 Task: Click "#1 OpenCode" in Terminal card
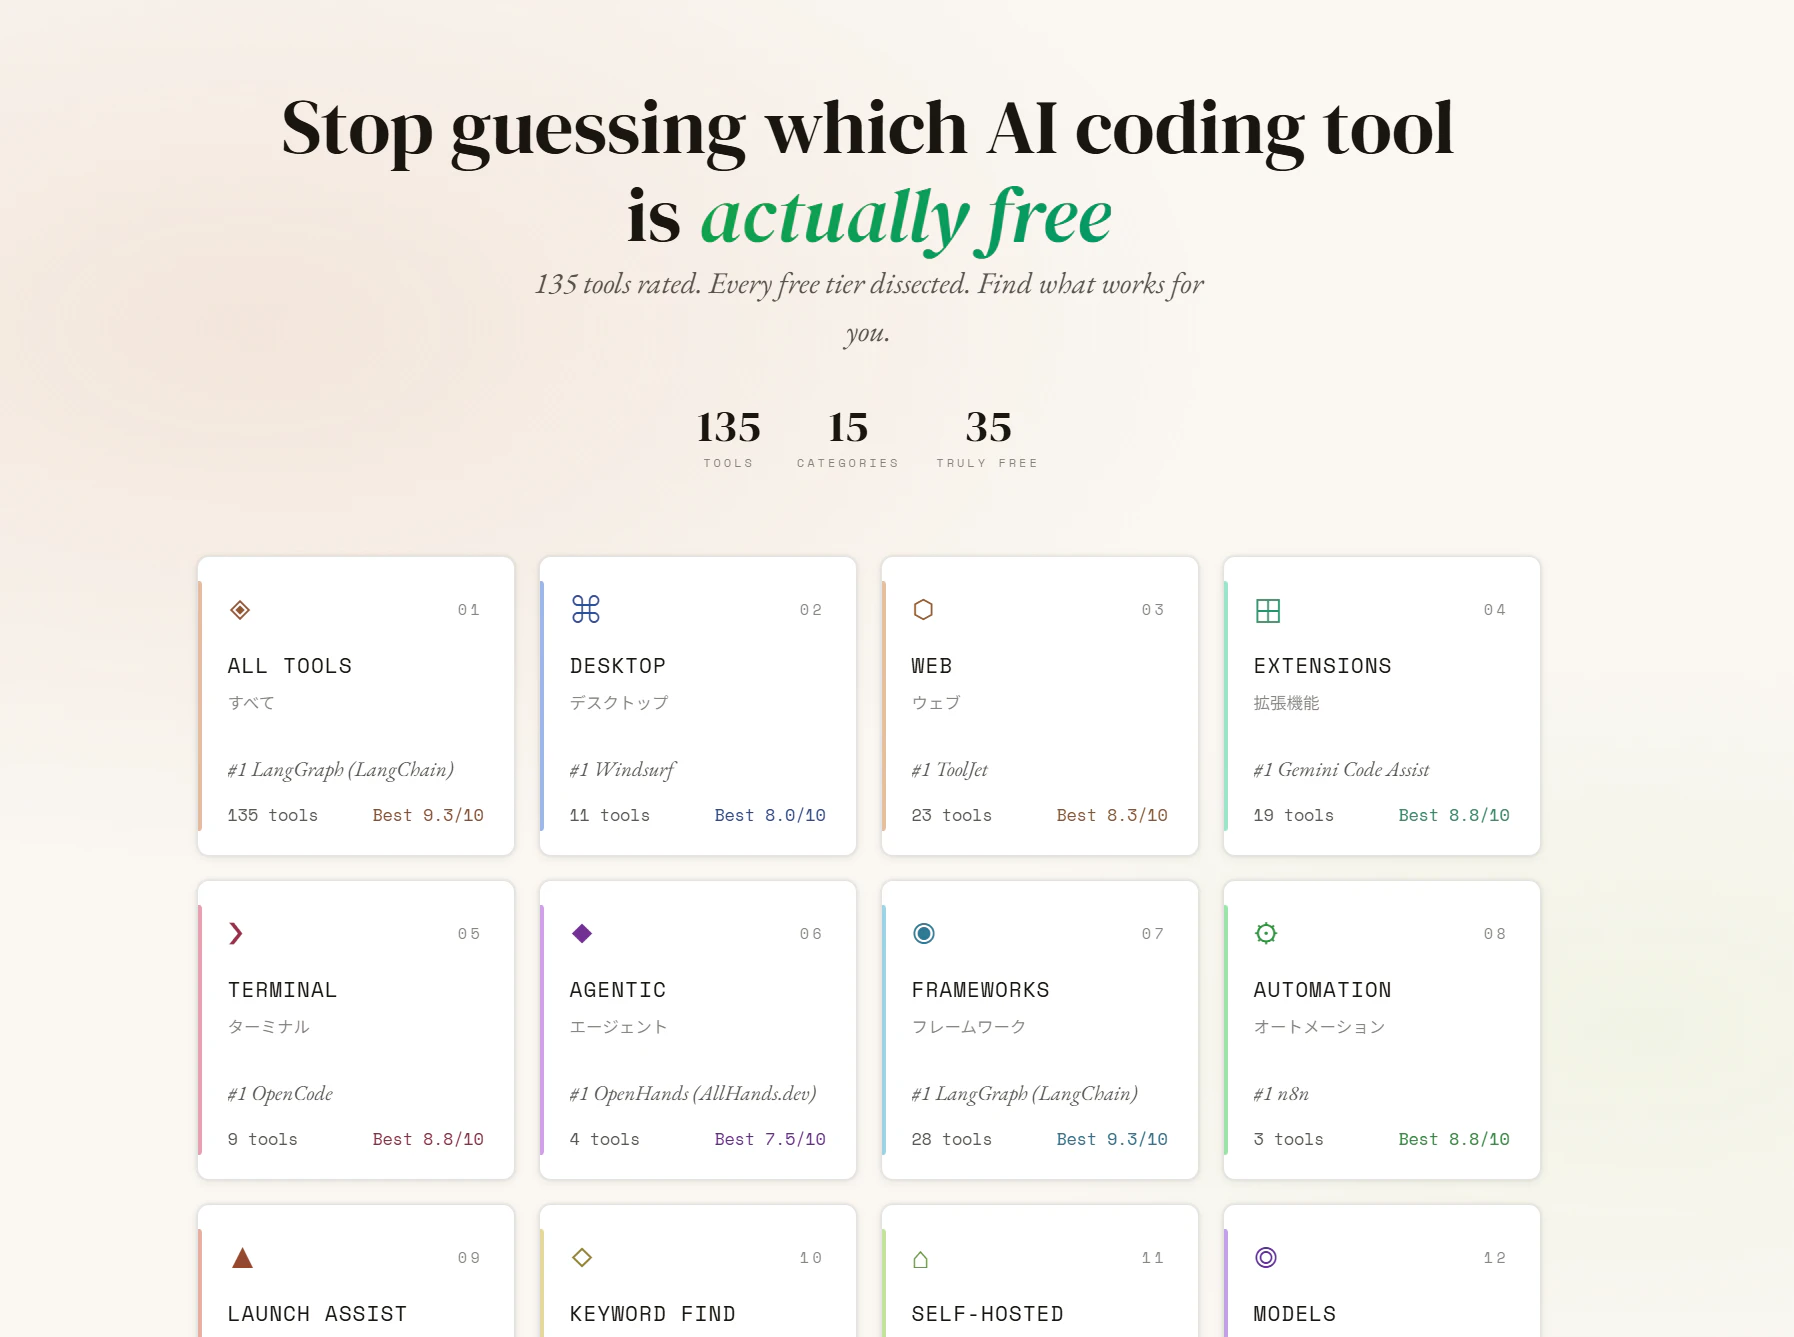pyautogui.click(x=281, y=1094)
